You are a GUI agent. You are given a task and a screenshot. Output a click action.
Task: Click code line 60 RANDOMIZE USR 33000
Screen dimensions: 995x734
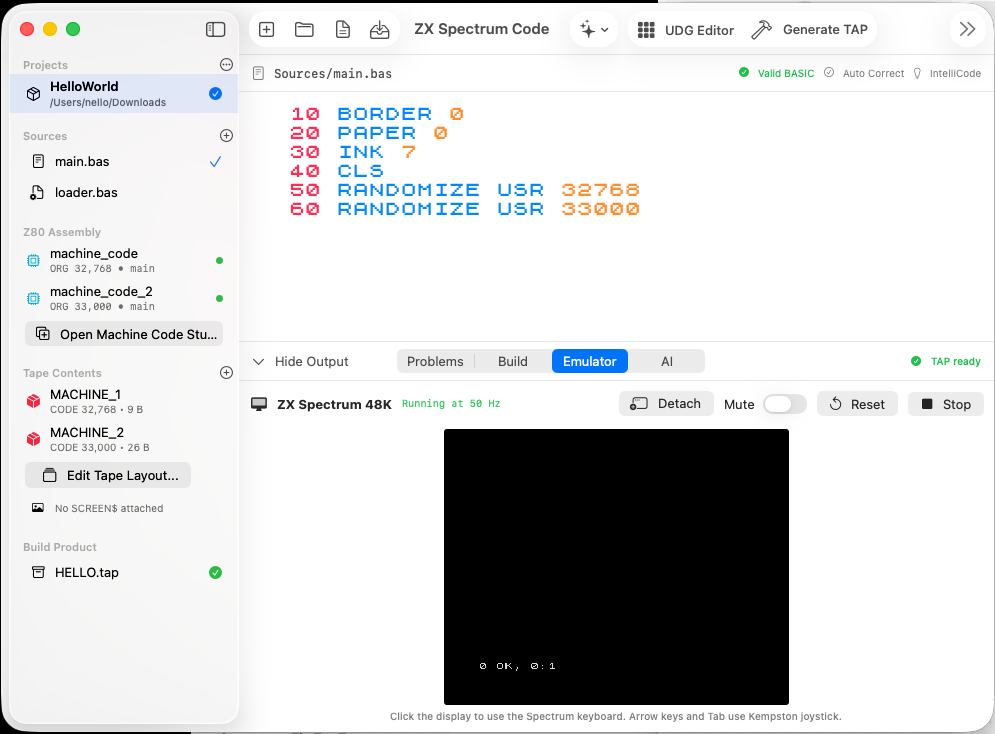pos(465,209)
